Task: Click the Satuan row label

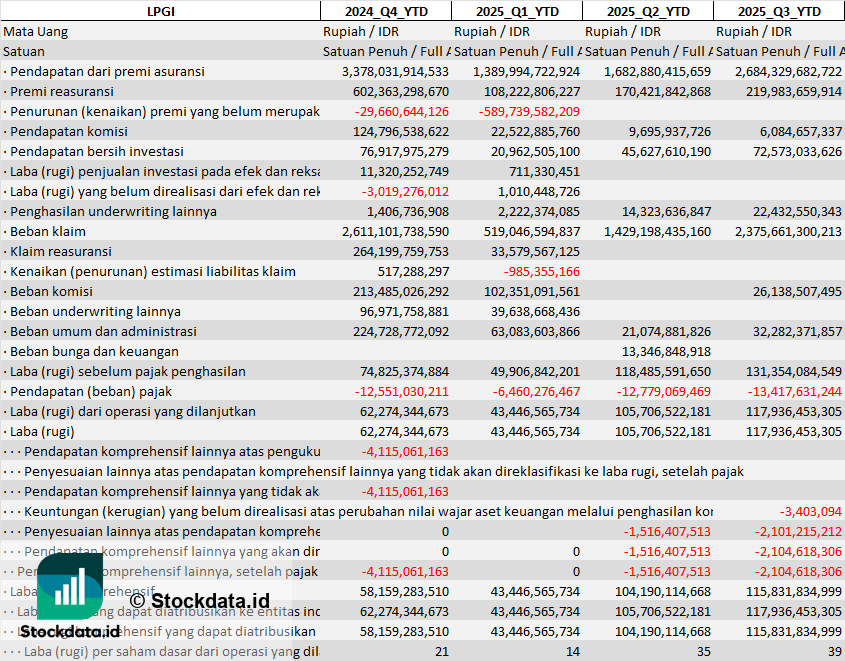Action: [x=24, y=51]
